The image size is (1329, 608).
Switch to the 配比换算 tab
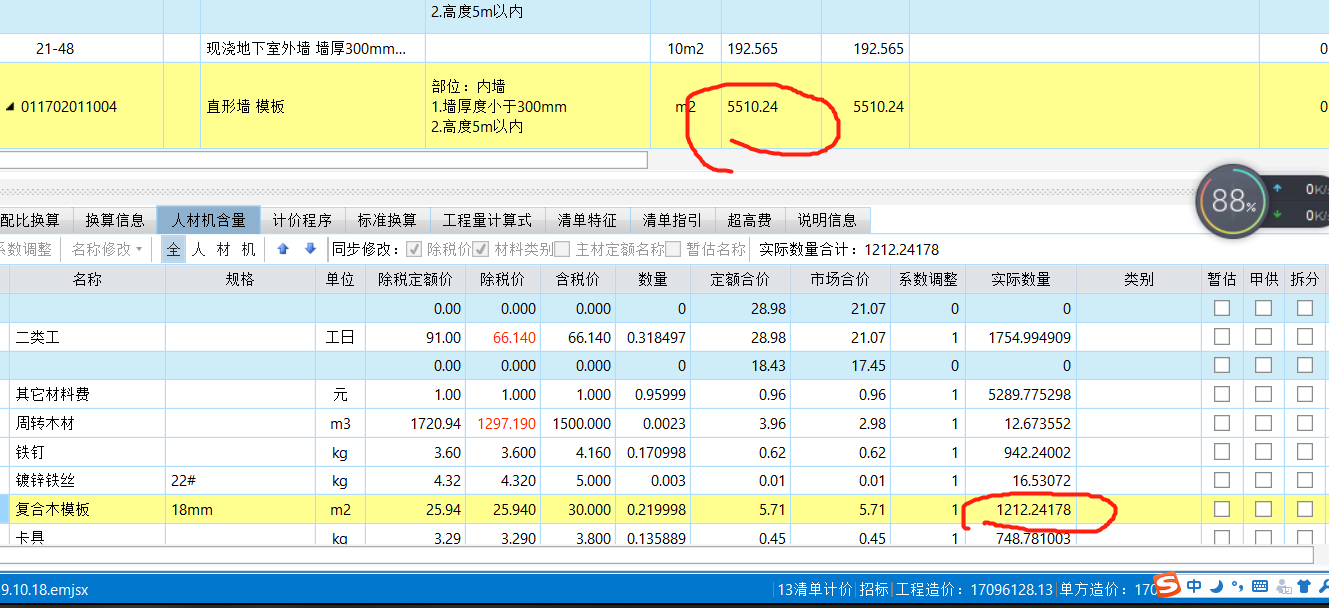click(x=34, y=220)
